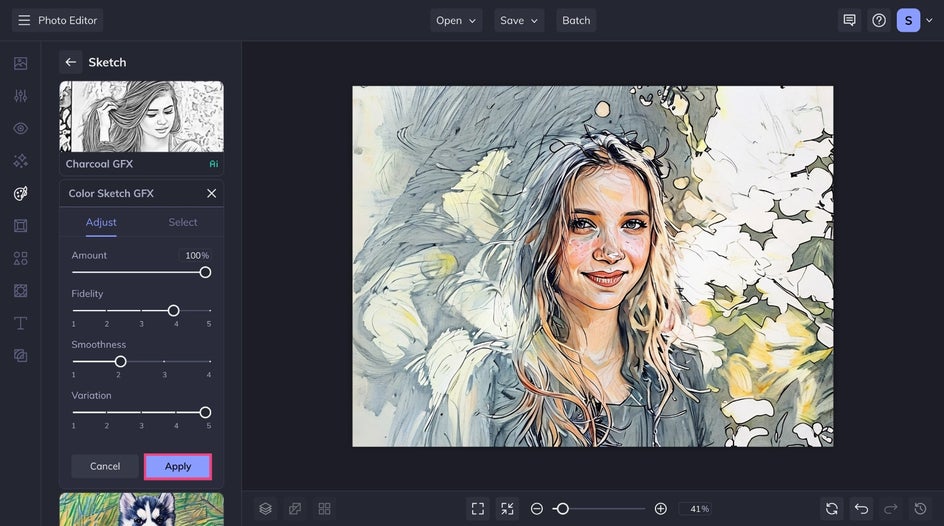The width and height of the screenshot is (944, 526).
Task: Switch to the Select tab
Action: pos(183,222)
